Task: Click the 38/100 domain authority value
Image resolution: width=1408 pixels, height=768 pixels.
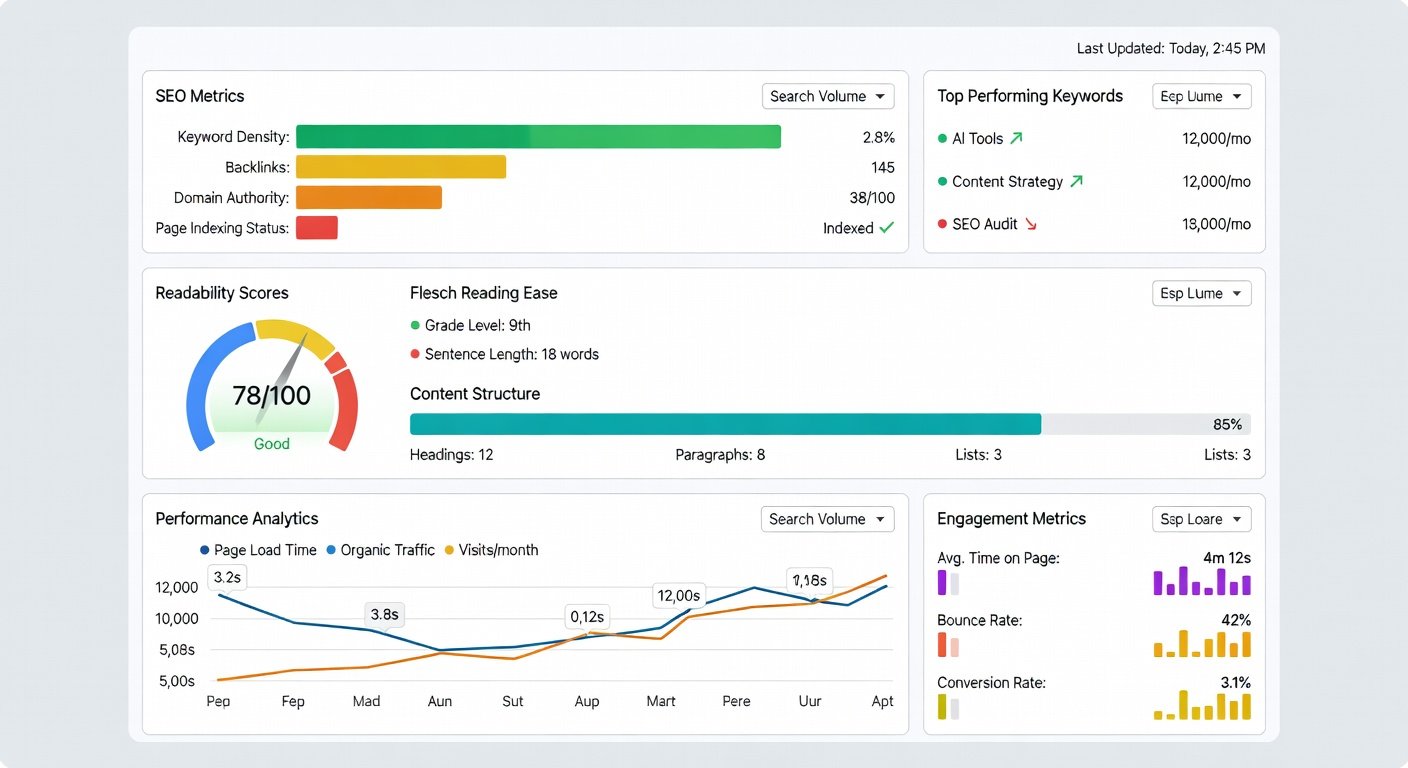Action: 872,198
